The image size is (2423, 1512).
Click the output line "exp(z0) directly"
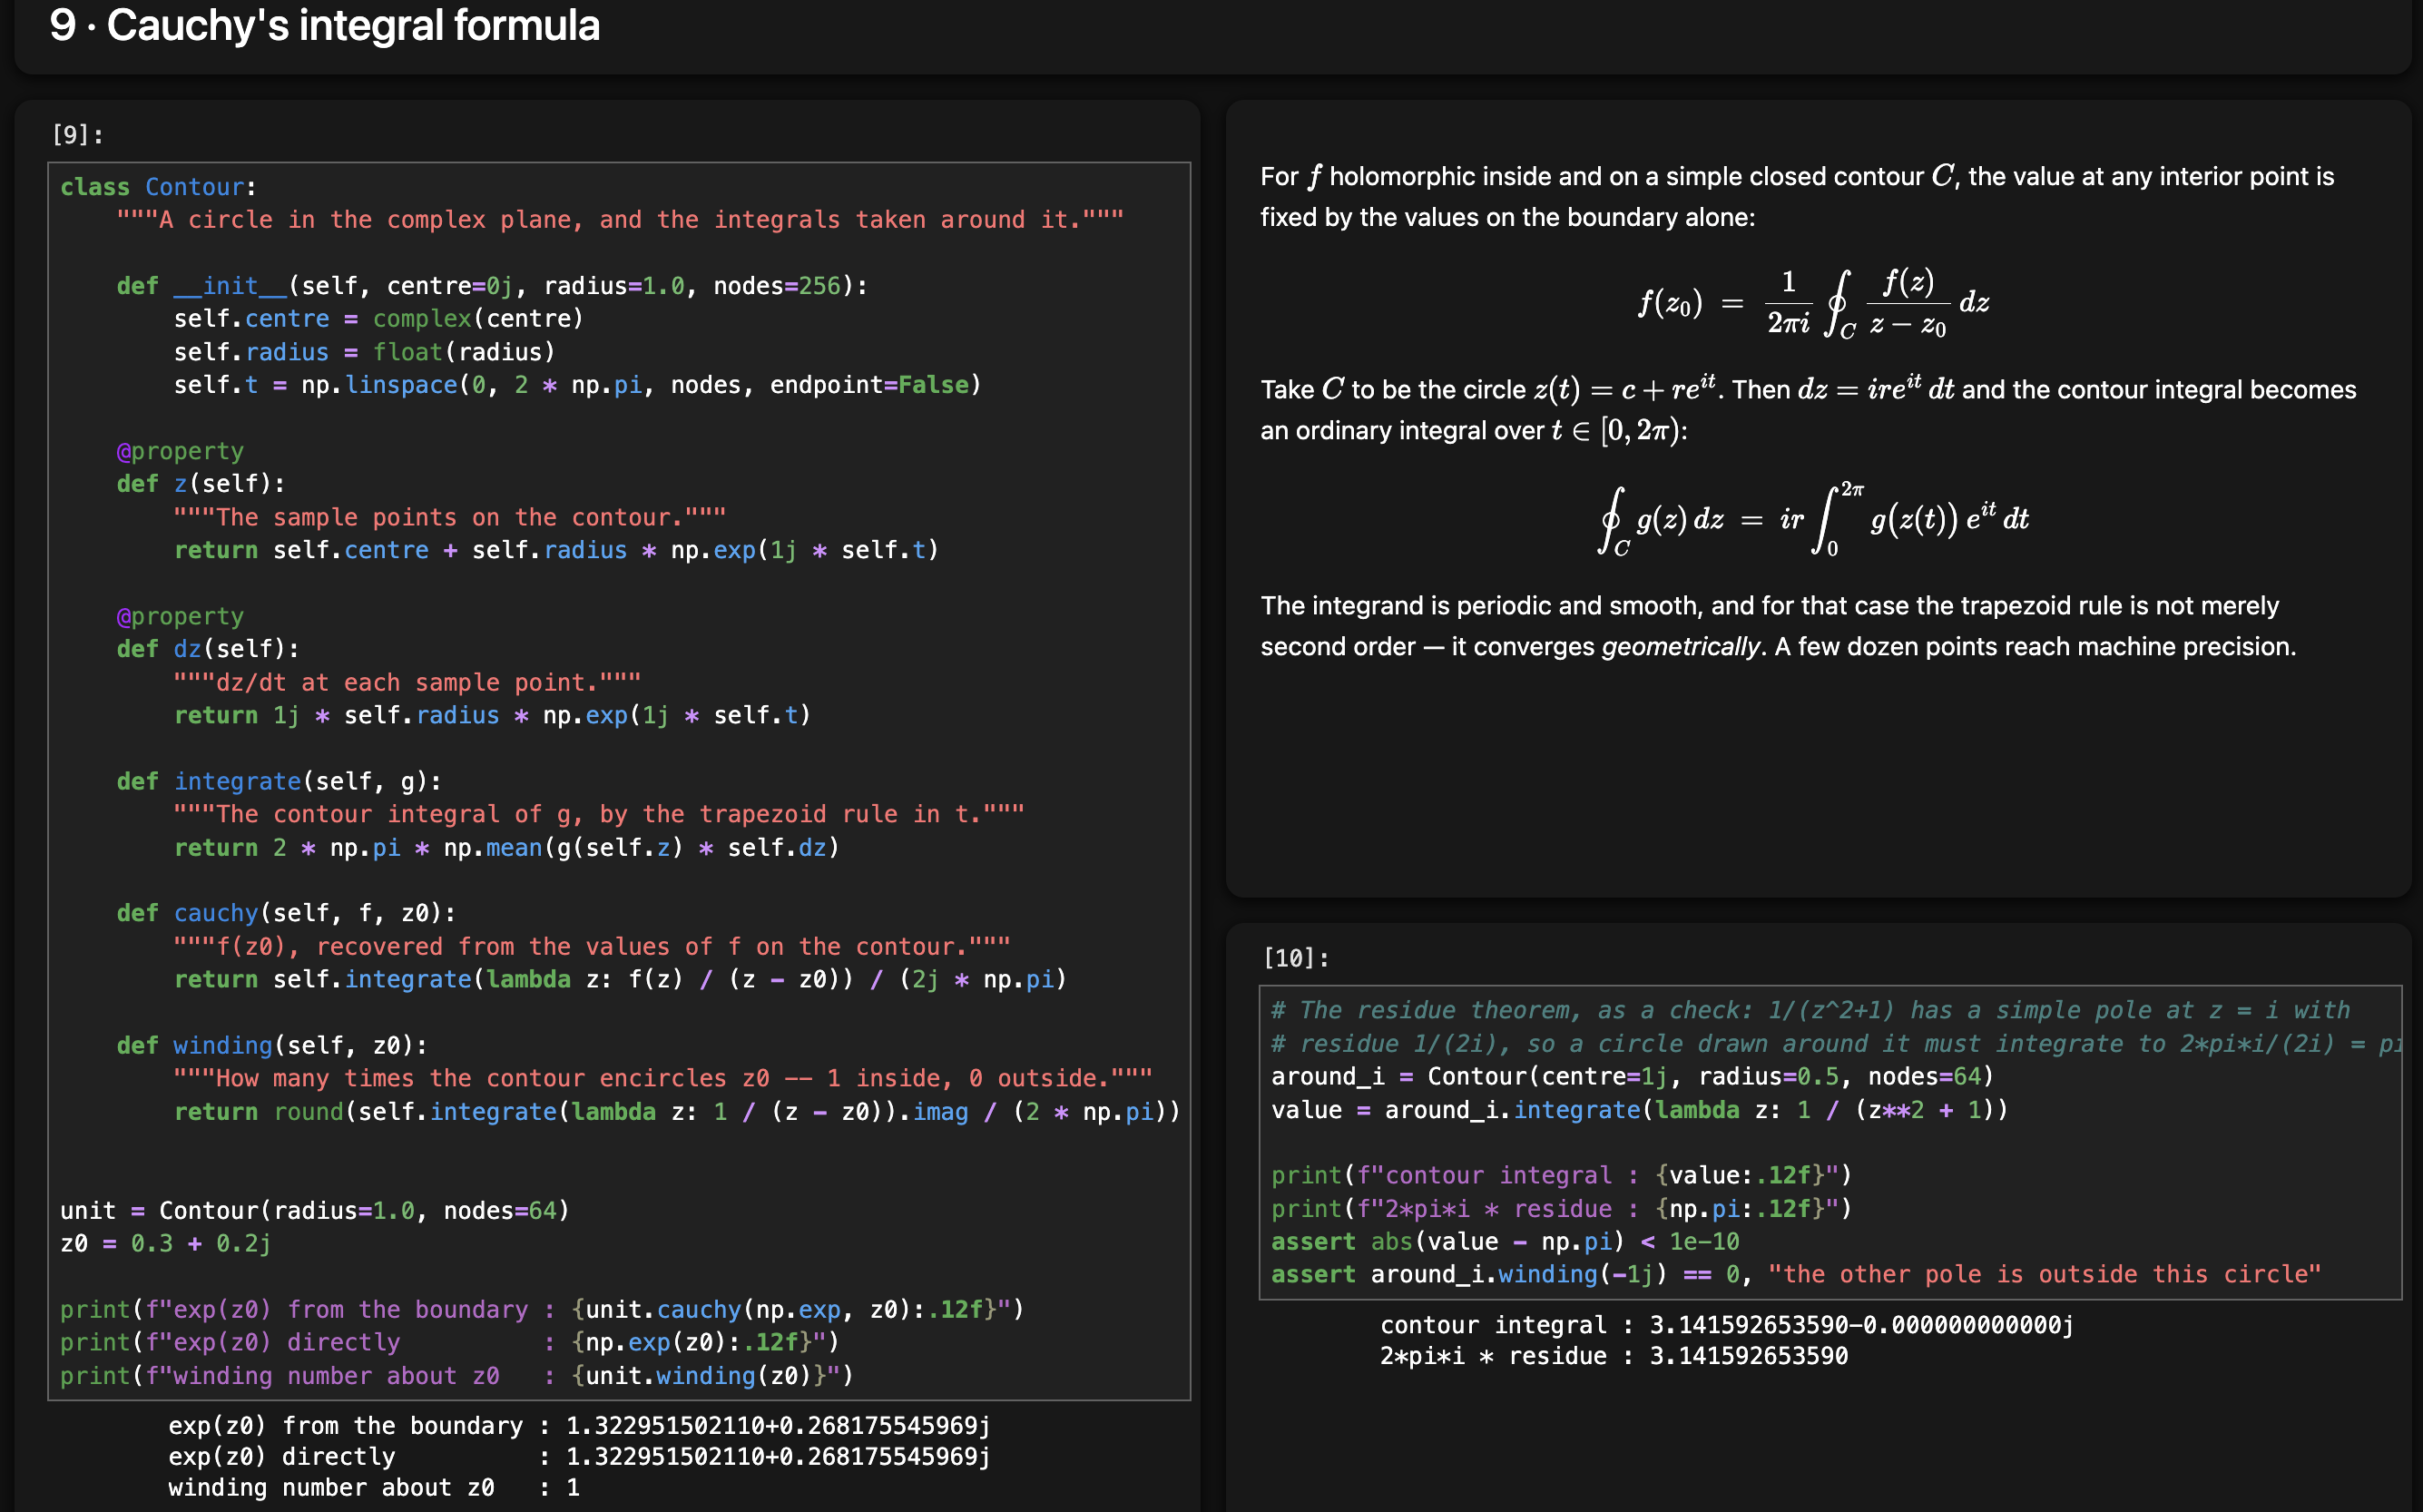tap(579, 1456)
